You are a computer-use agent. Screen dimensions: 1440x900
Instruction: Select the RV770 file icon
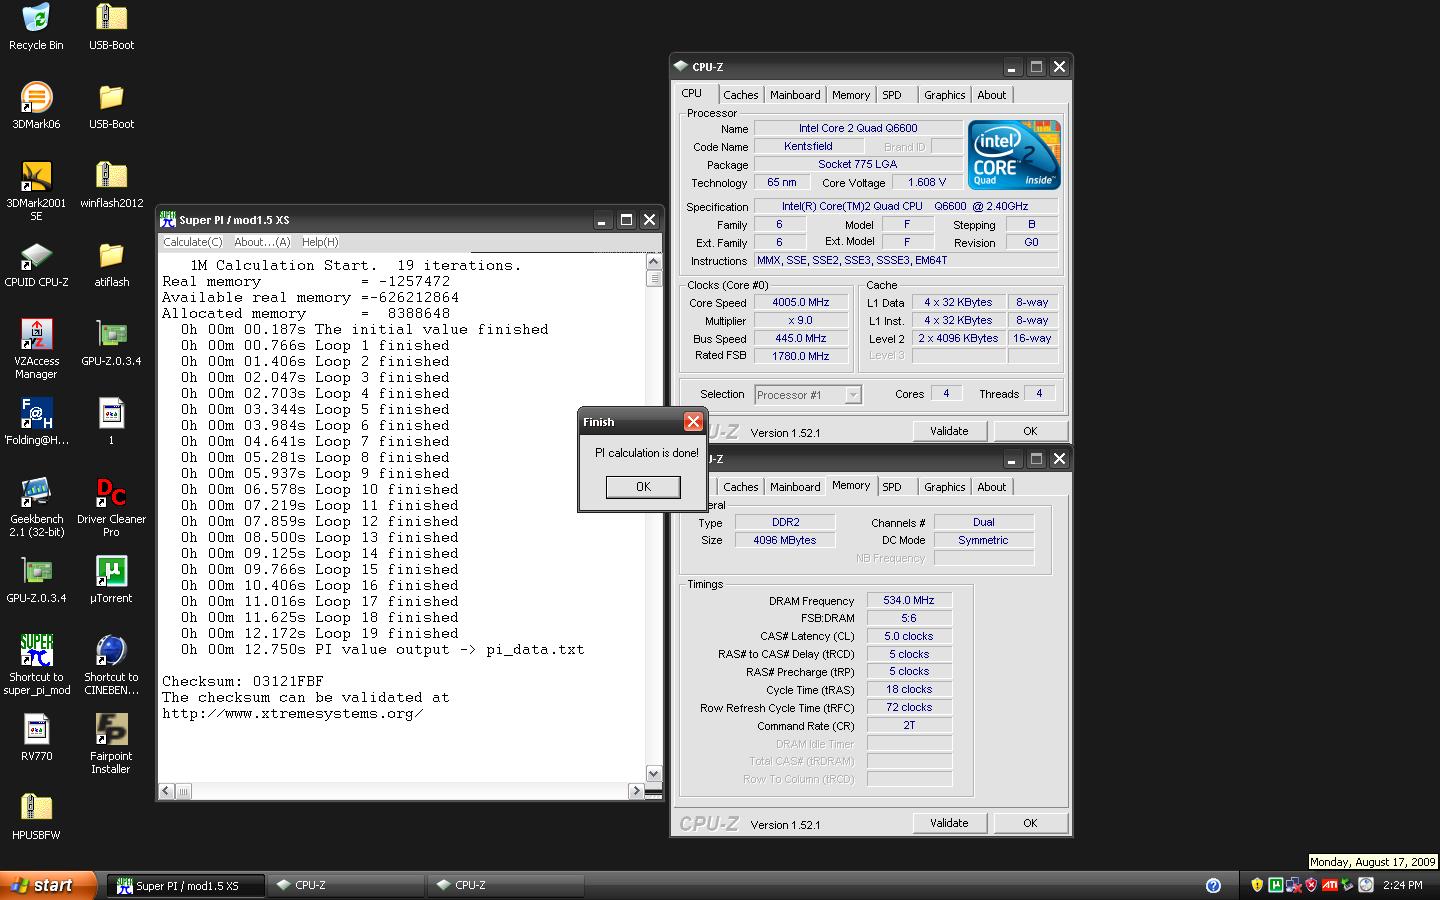(36, 737)
